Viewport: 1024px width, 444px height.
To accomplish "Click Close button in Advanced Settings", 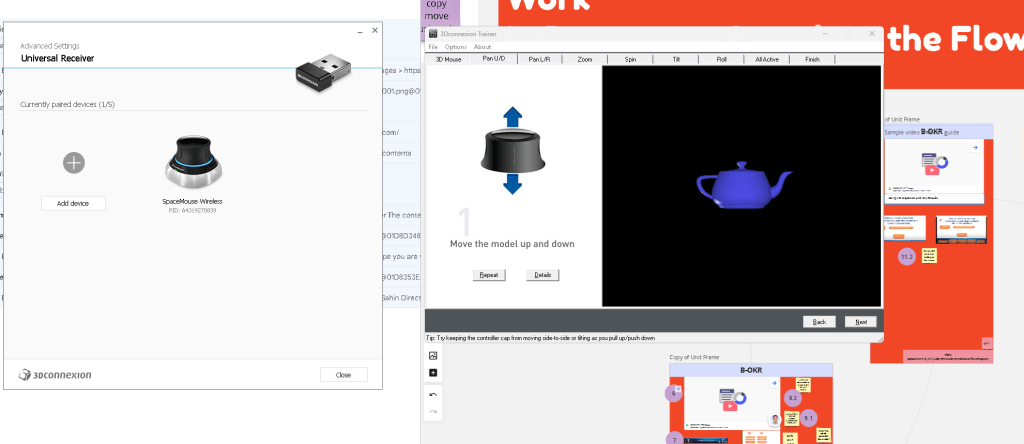I will (x=344, y=375).
